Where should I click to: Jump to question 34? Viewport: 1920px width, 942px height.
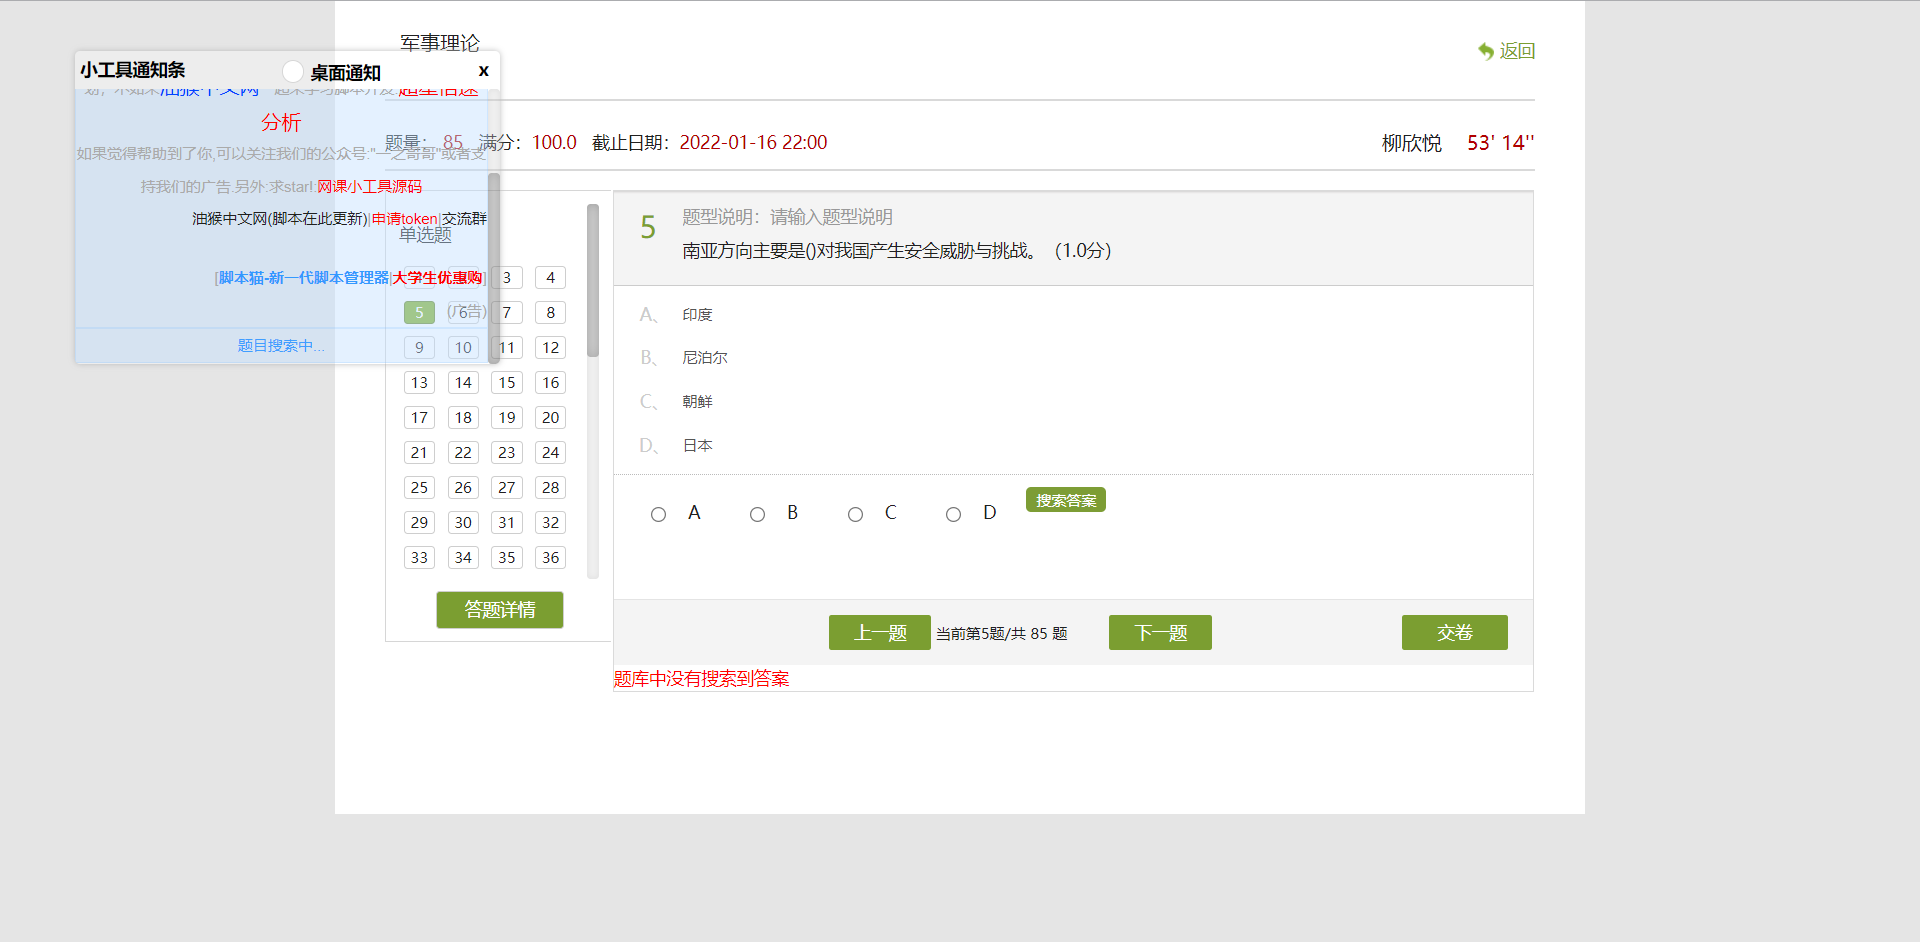[x=463, y=558]
